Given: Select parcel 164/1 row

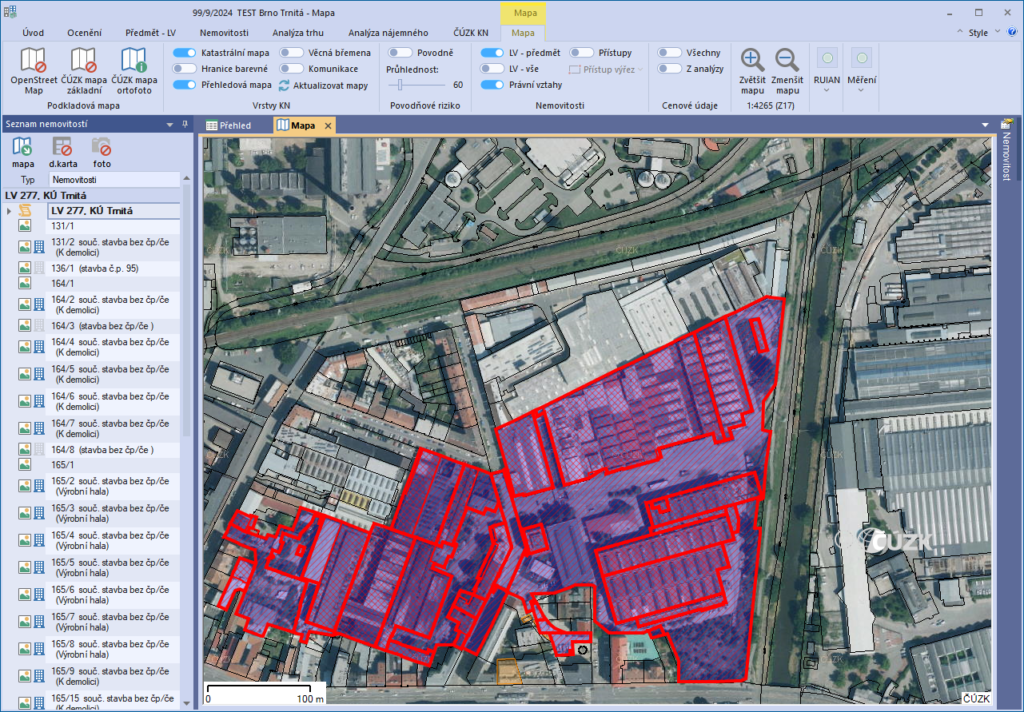Looking at the screenshot, I should (114, 283).
